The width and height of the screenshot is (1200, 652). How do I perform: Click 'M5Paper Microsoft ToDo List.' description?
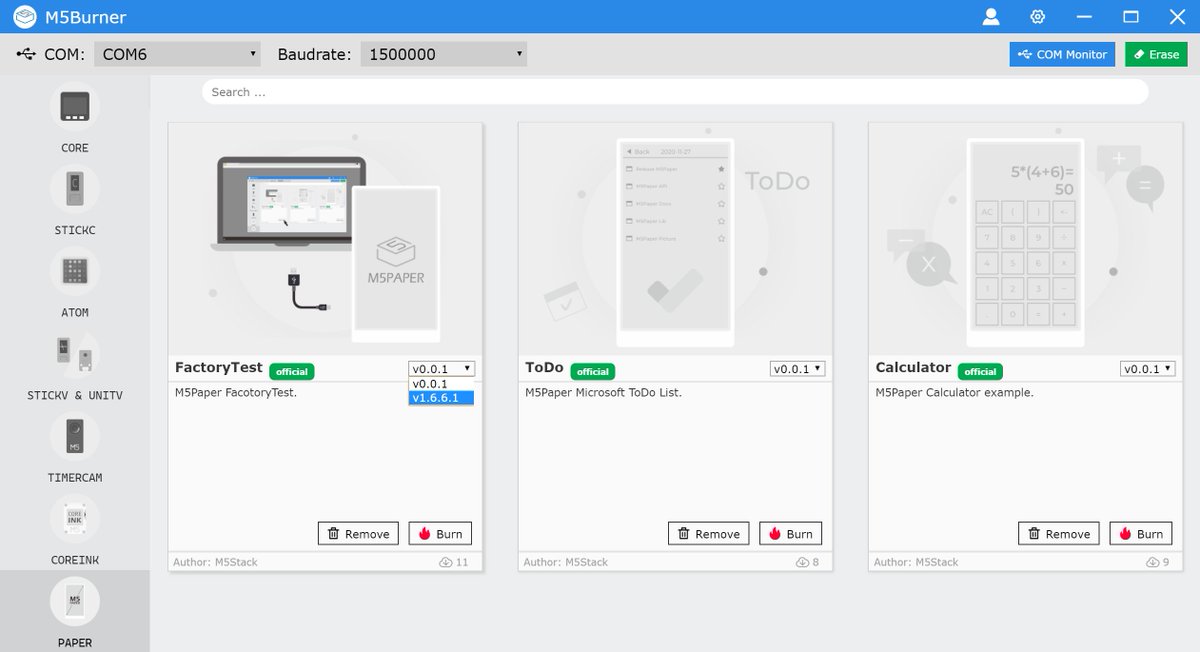pos(604,393)
